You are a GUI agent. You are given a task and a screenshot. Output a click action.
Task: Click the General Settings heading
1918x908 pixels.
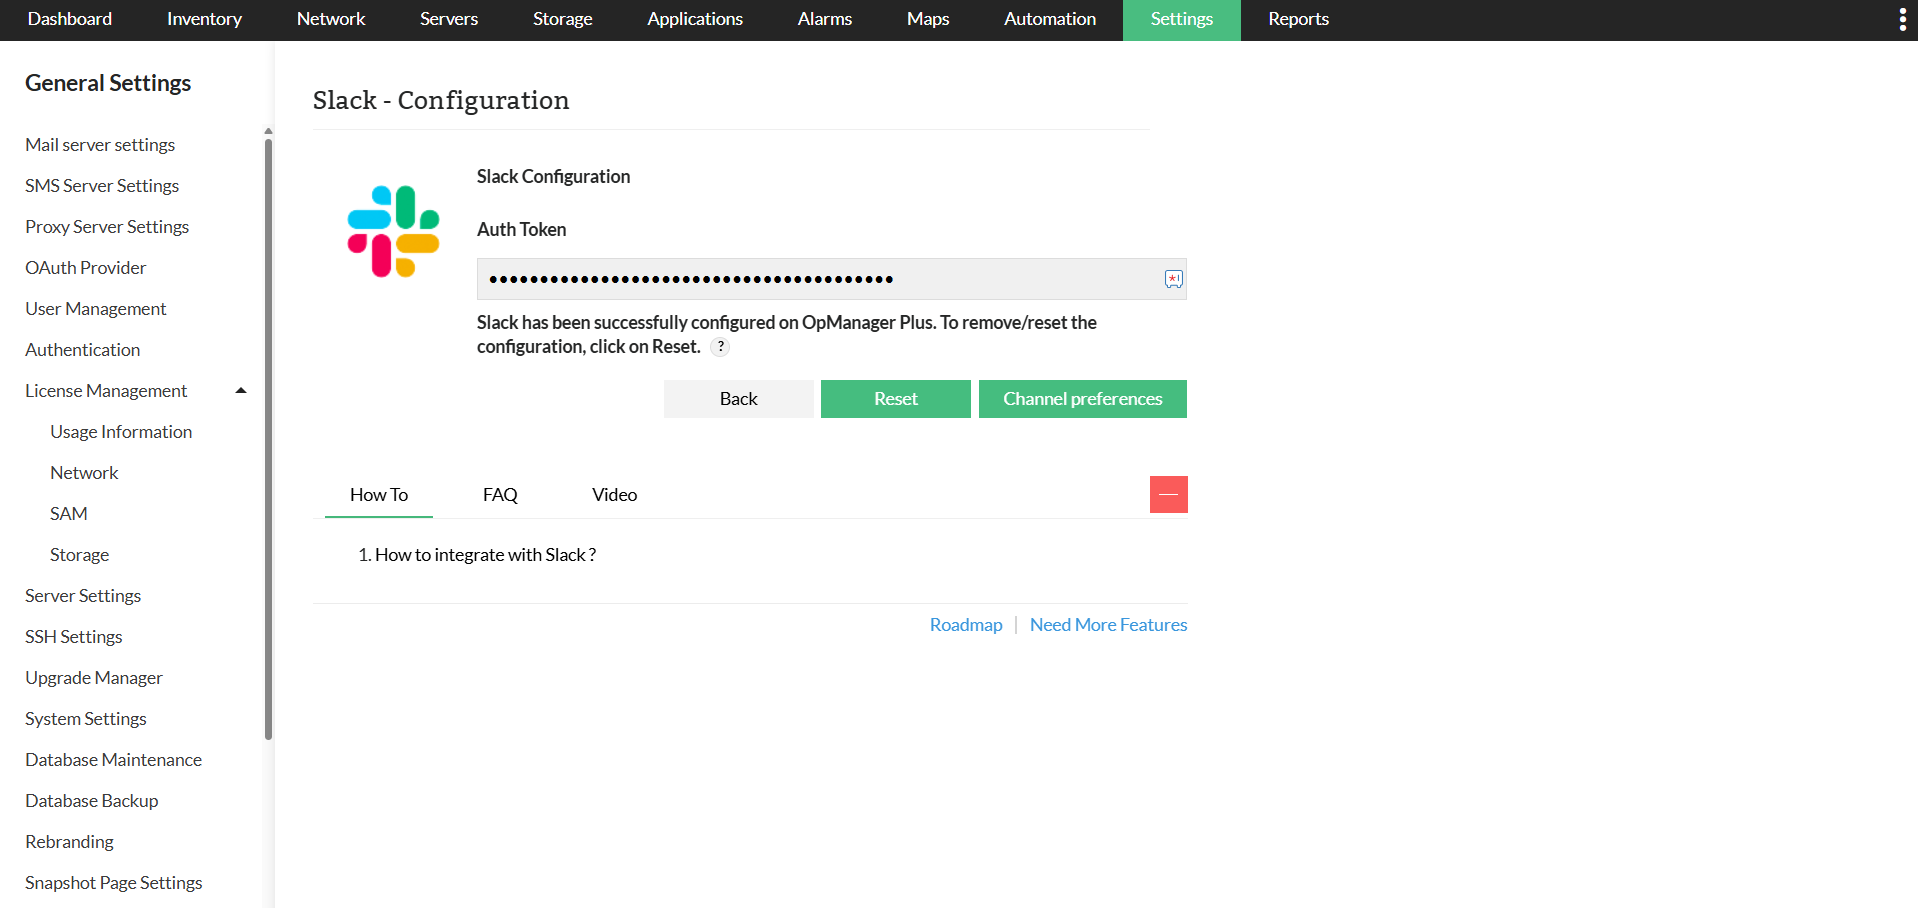point(108,83)
